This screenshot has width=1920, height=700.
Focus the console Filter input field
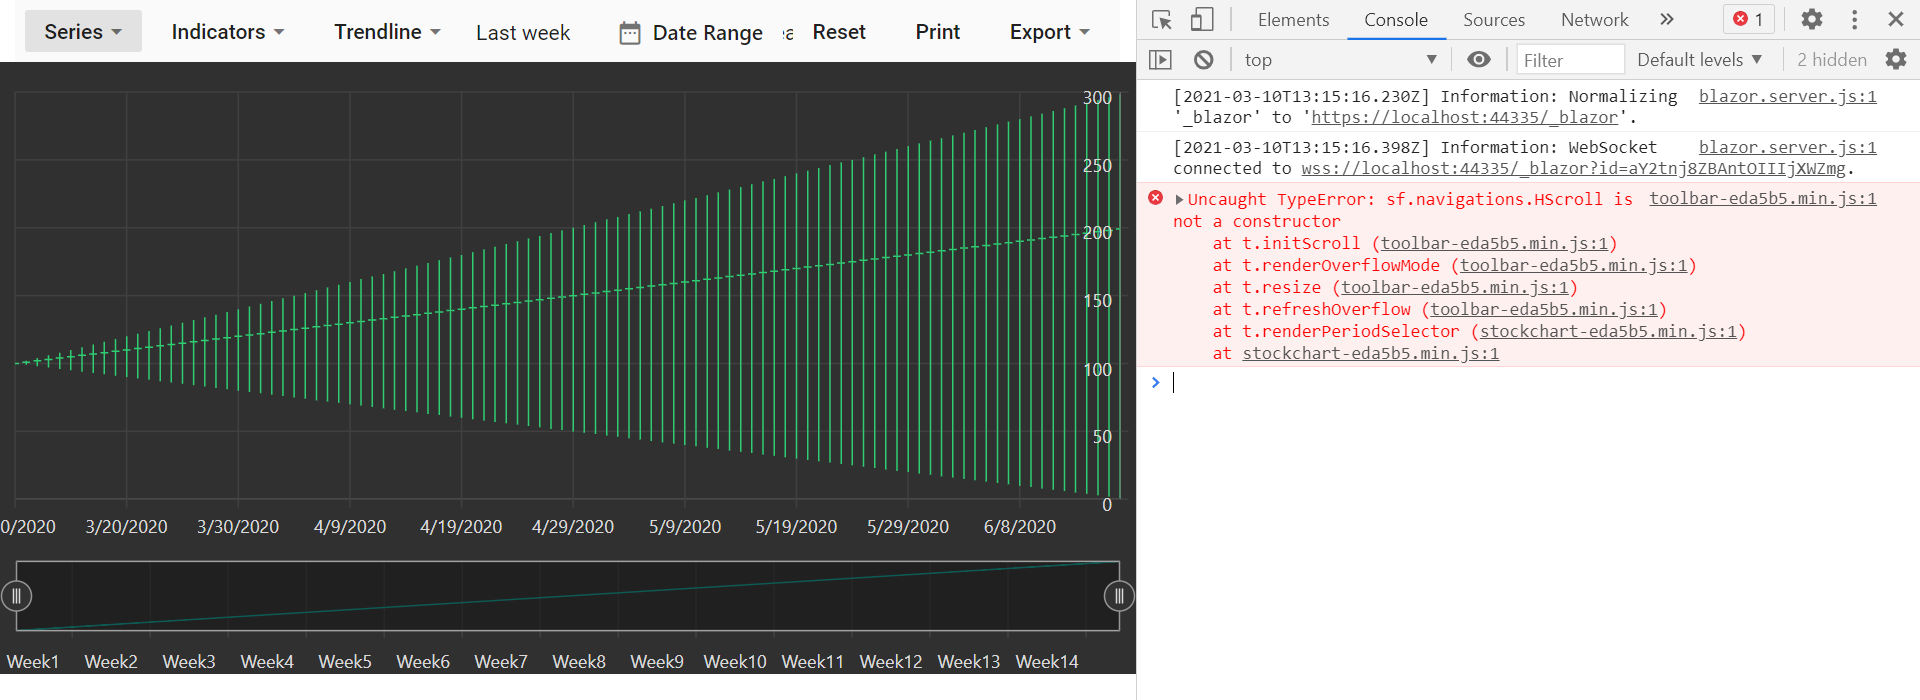click(1569, 60)
